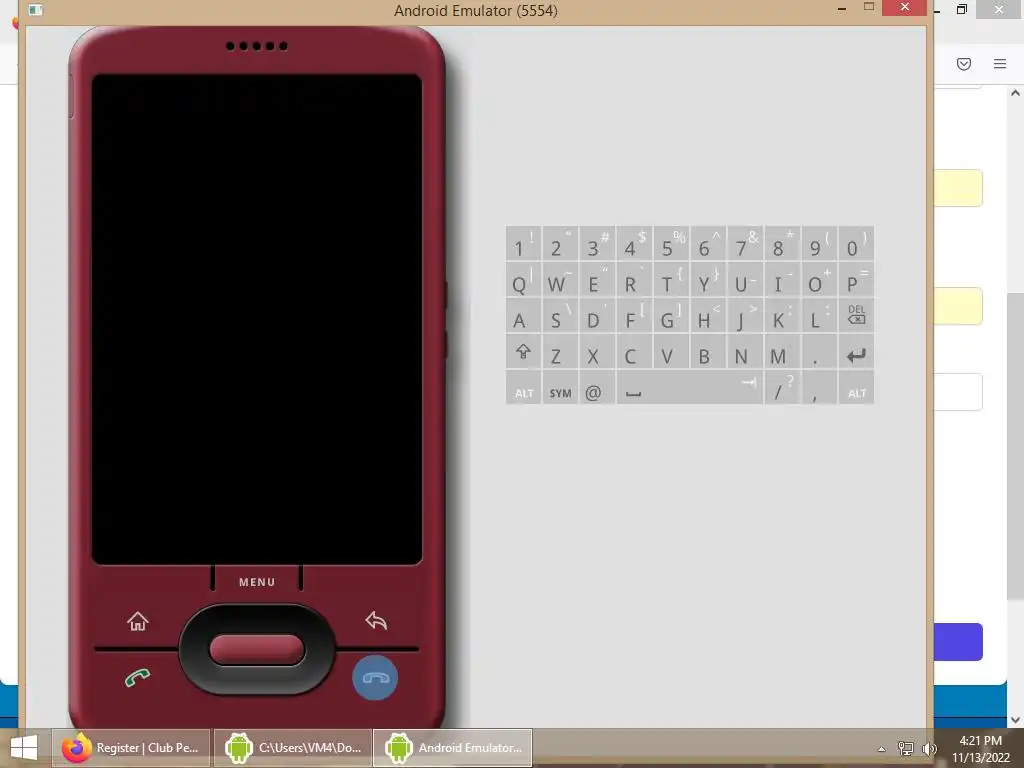Click the slash question mark key

782,388
